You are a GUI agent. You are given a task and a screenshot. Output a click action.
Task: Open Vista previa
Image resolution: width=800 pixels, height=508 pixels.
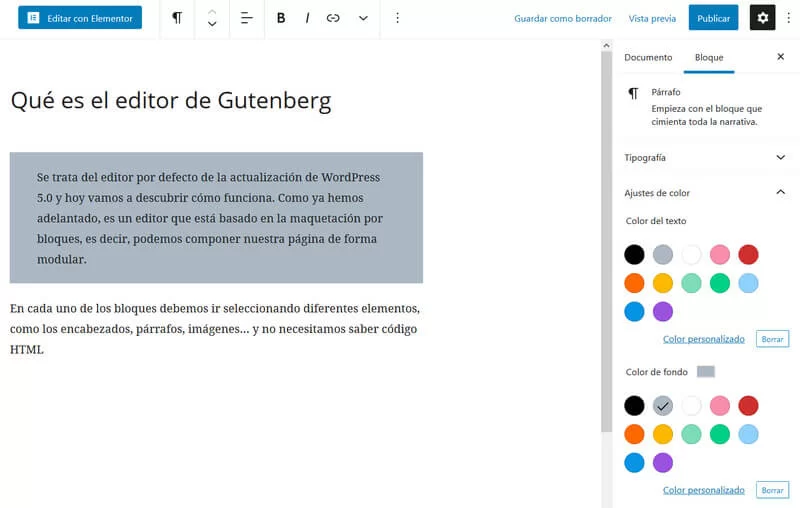pyautogui.click(x=652, y=18)
